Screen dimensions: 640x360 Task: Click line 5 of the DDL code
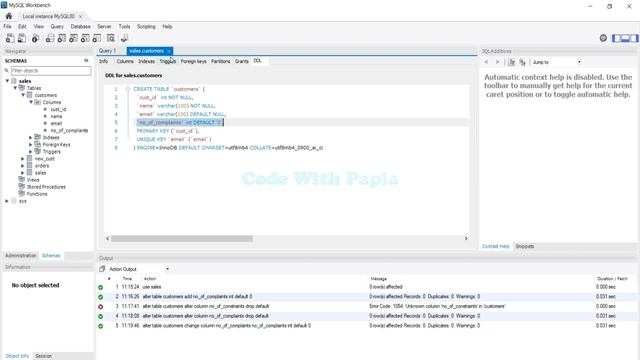[180, 122]
